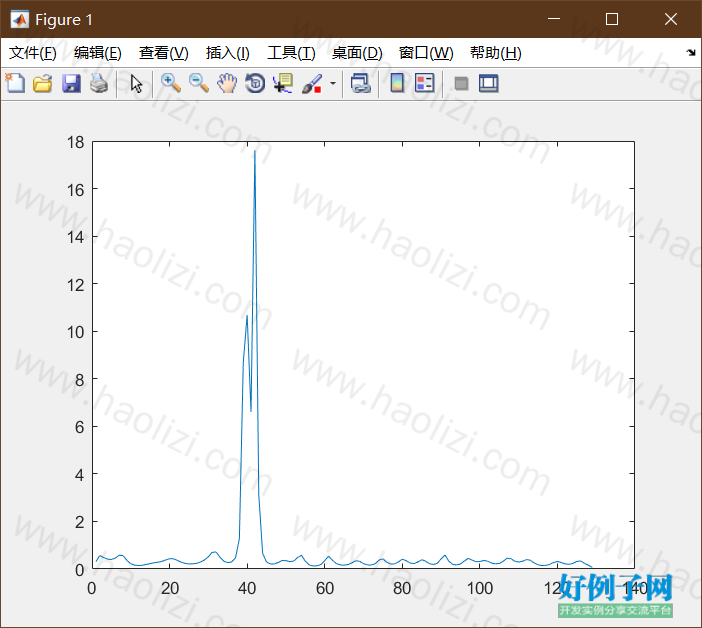Print the figure using the printer icon

99,83
